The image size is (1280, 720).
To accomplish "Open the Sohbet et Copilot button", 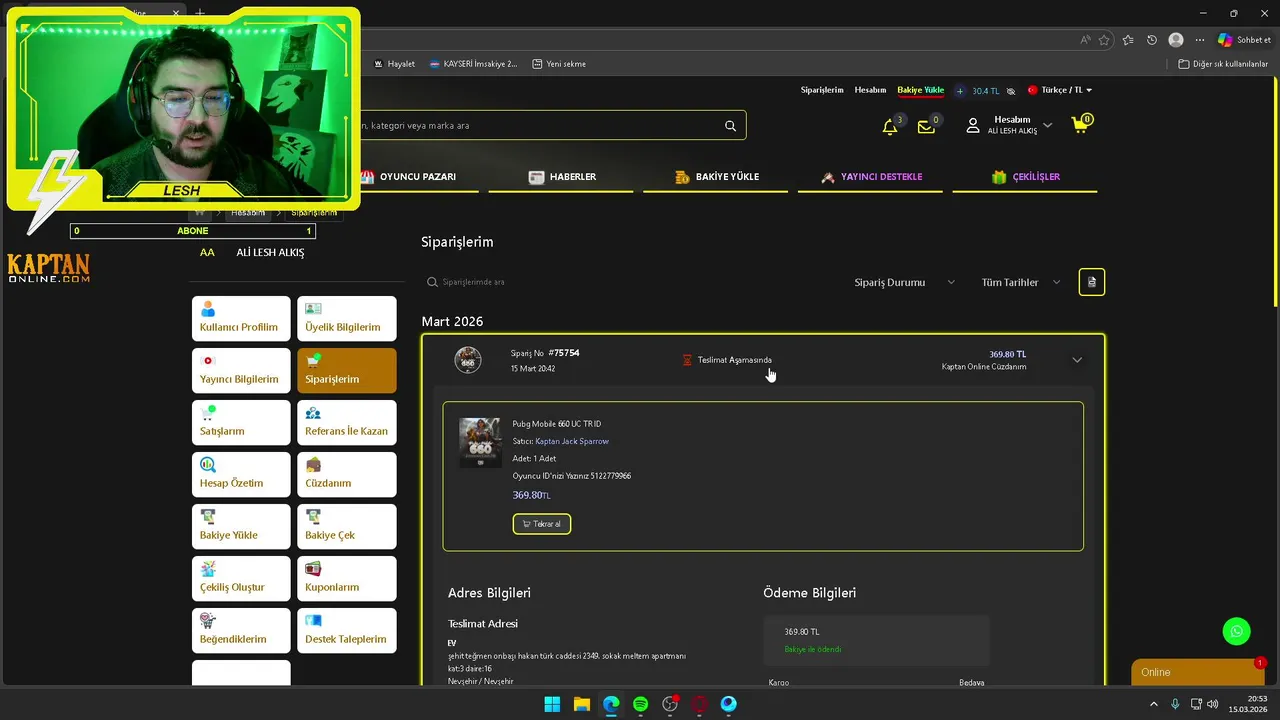I will click(1244, 40).
